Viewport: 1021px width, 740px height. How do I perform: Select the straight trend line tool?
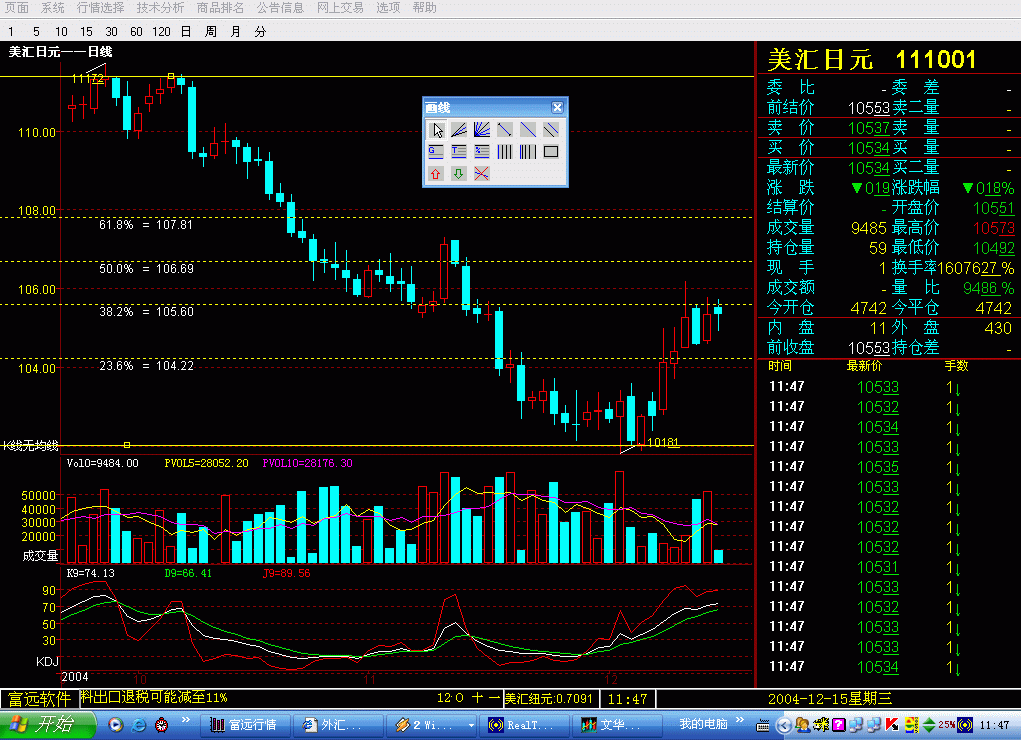point(527,130)
